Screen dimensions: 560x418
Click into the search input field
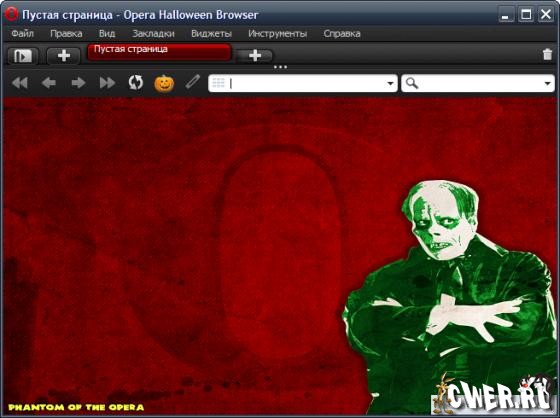(x=478, y=83)
